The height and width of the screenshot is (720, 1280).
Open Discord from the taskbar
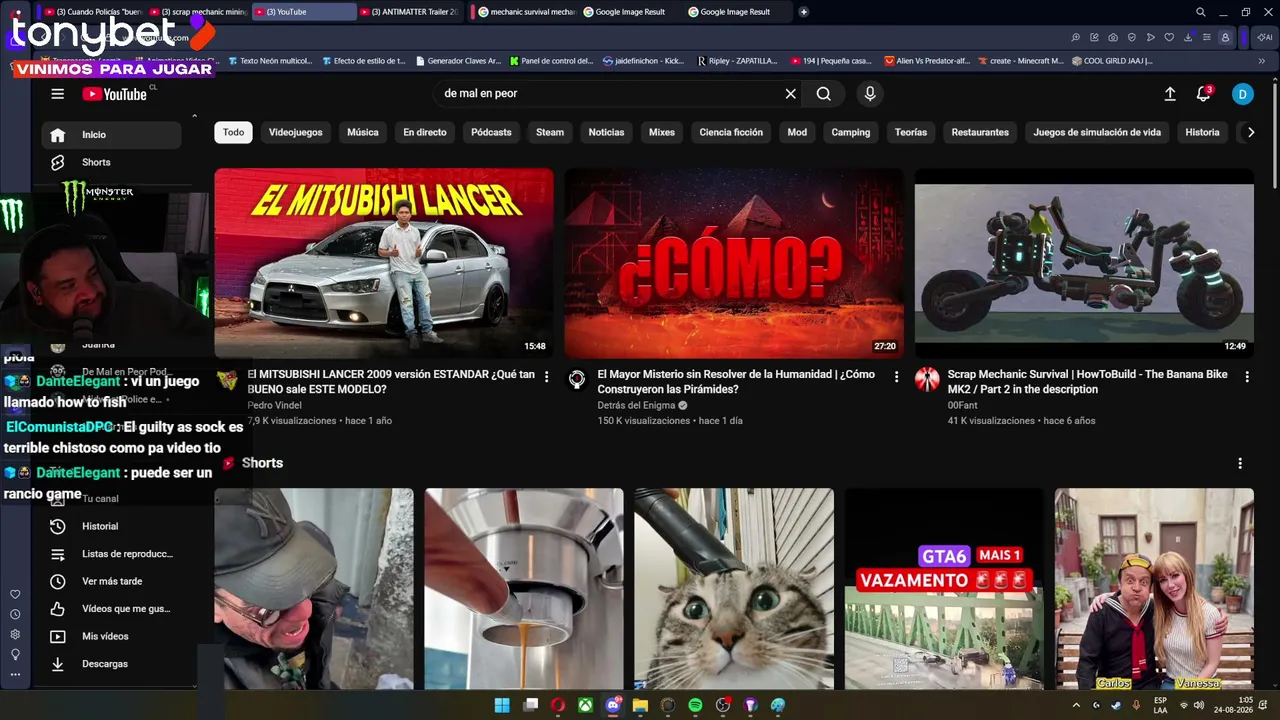(613, 705)
